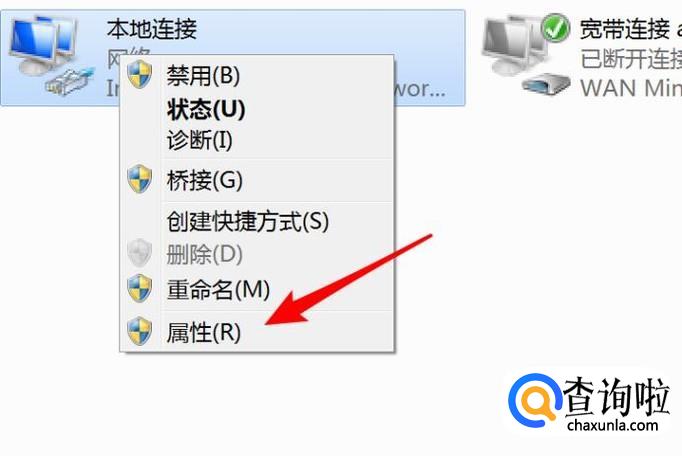Viewport: 682px width, 456px height.
Task: Click the 本地连接 connection title text
Action: [152, 29]
